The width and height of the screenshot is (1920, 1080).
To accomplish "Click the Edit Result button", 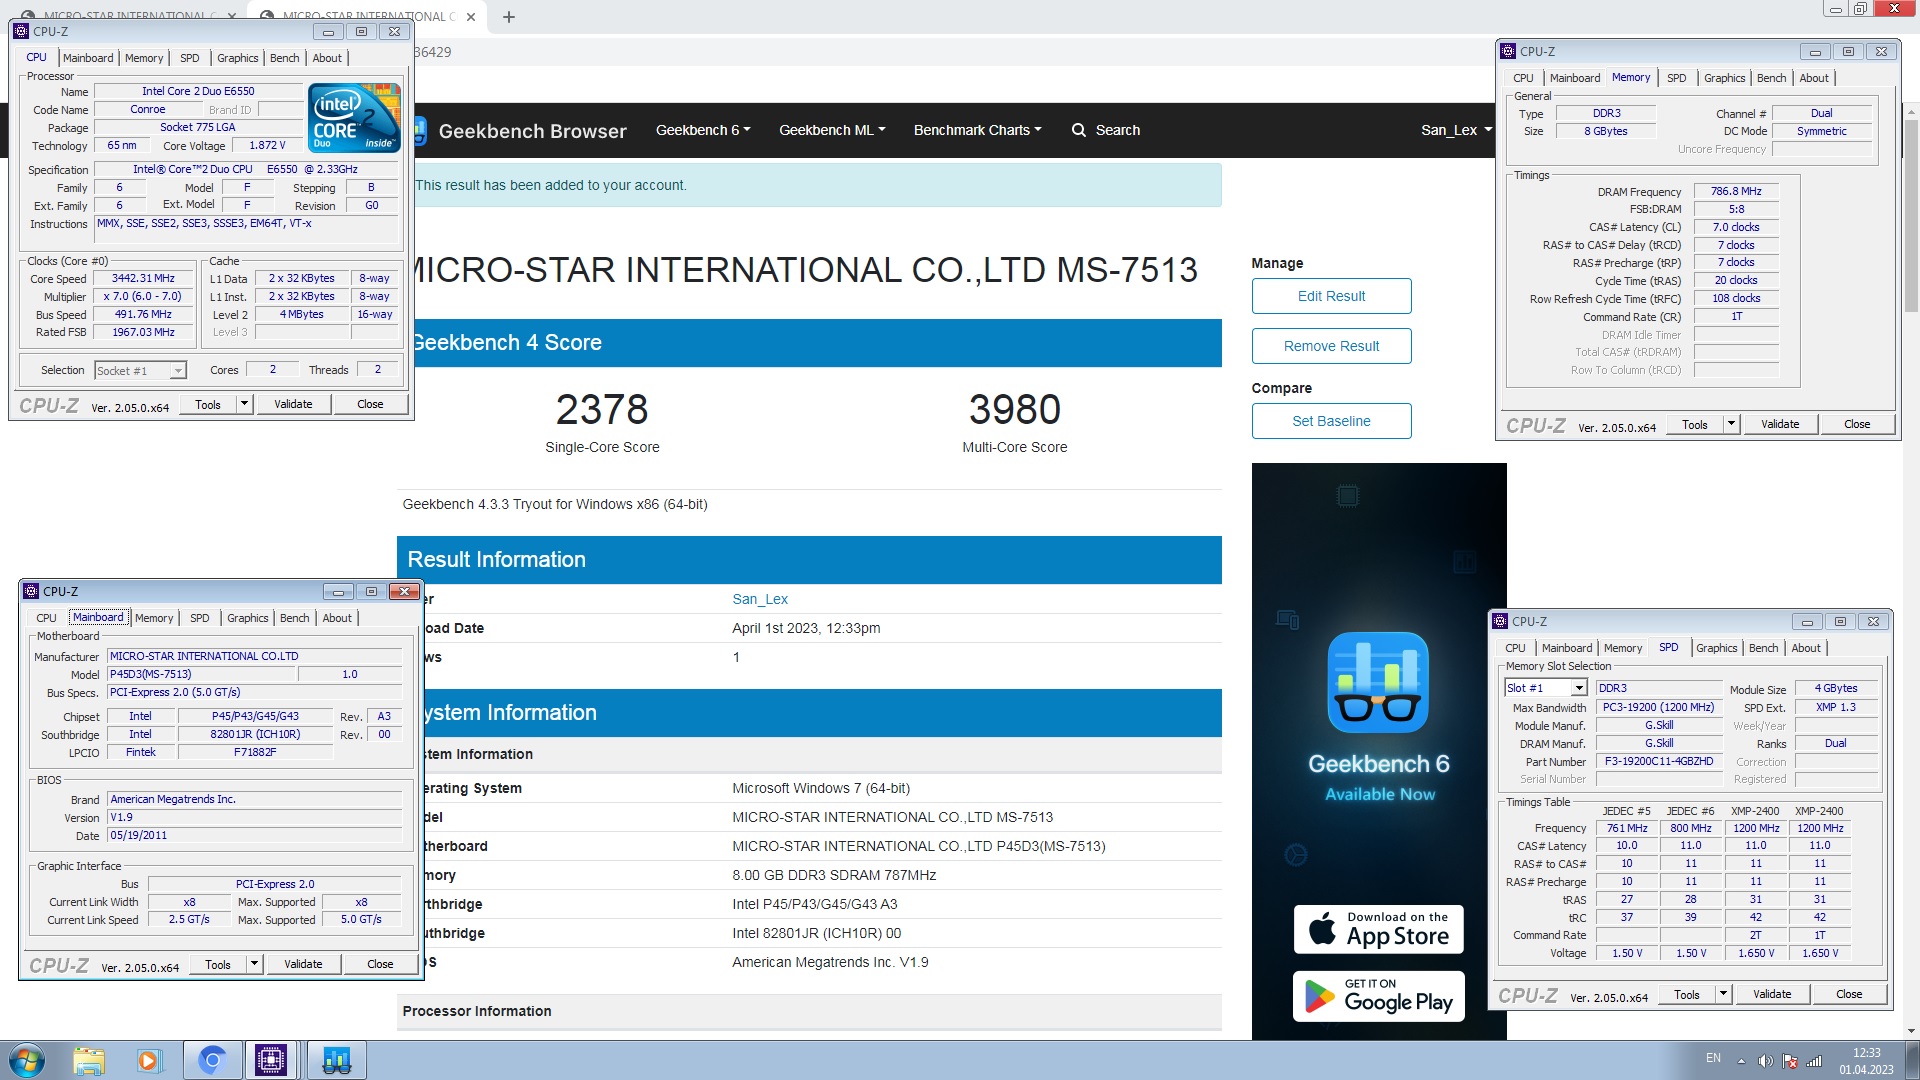I will pyautogui.click(x=1331, y=296).
